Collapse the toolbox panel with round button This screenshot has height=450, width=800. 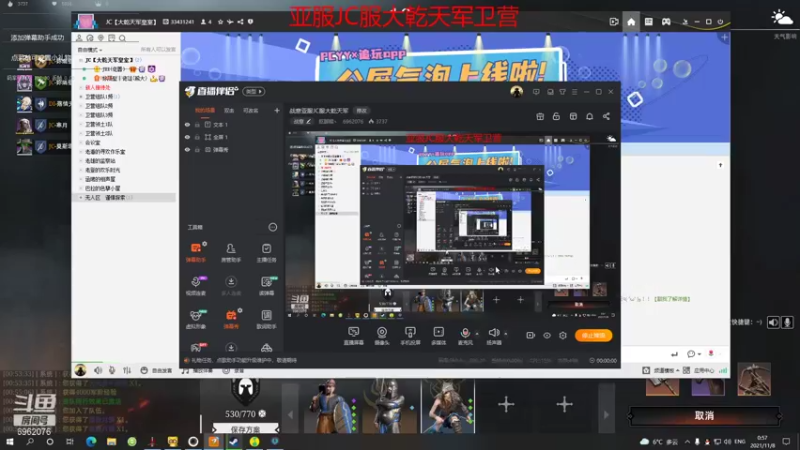click(272, 227)
